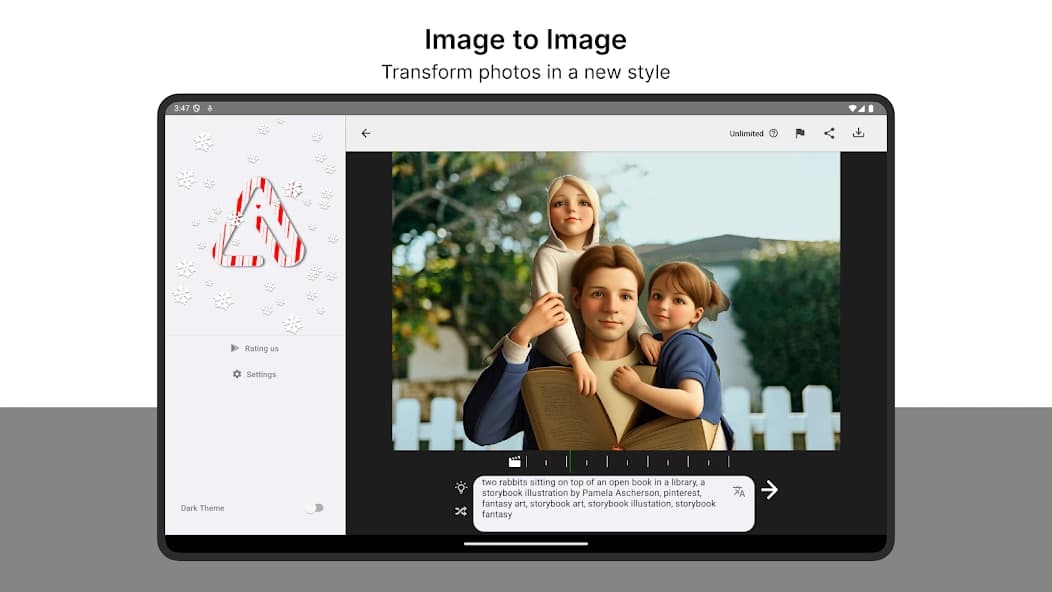Click inside the prompt text field
Viewport: 1052px width, 592px height.
tap(614, 503)
